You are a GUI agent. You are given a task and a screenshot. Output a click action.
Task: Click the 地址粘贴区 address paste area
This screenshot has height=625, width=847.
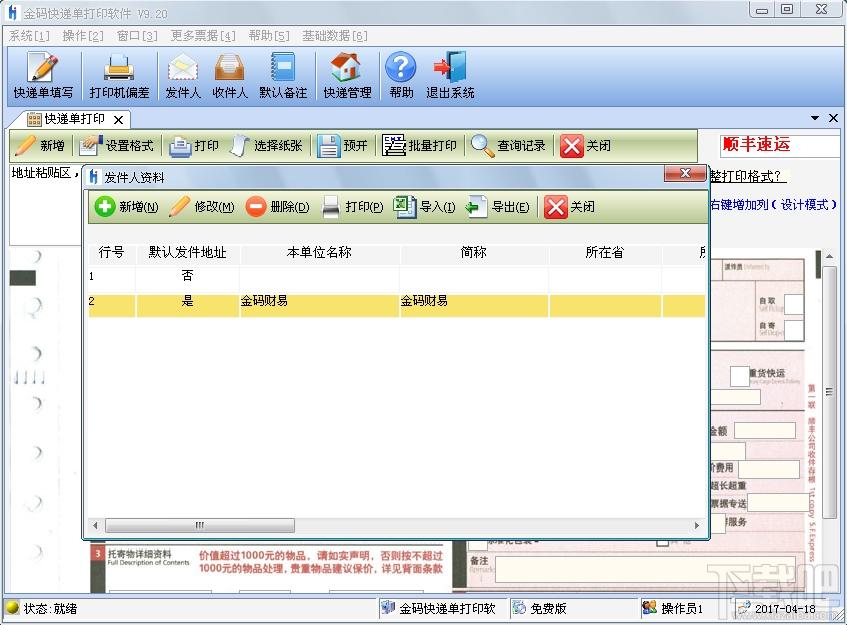(45, 205)
